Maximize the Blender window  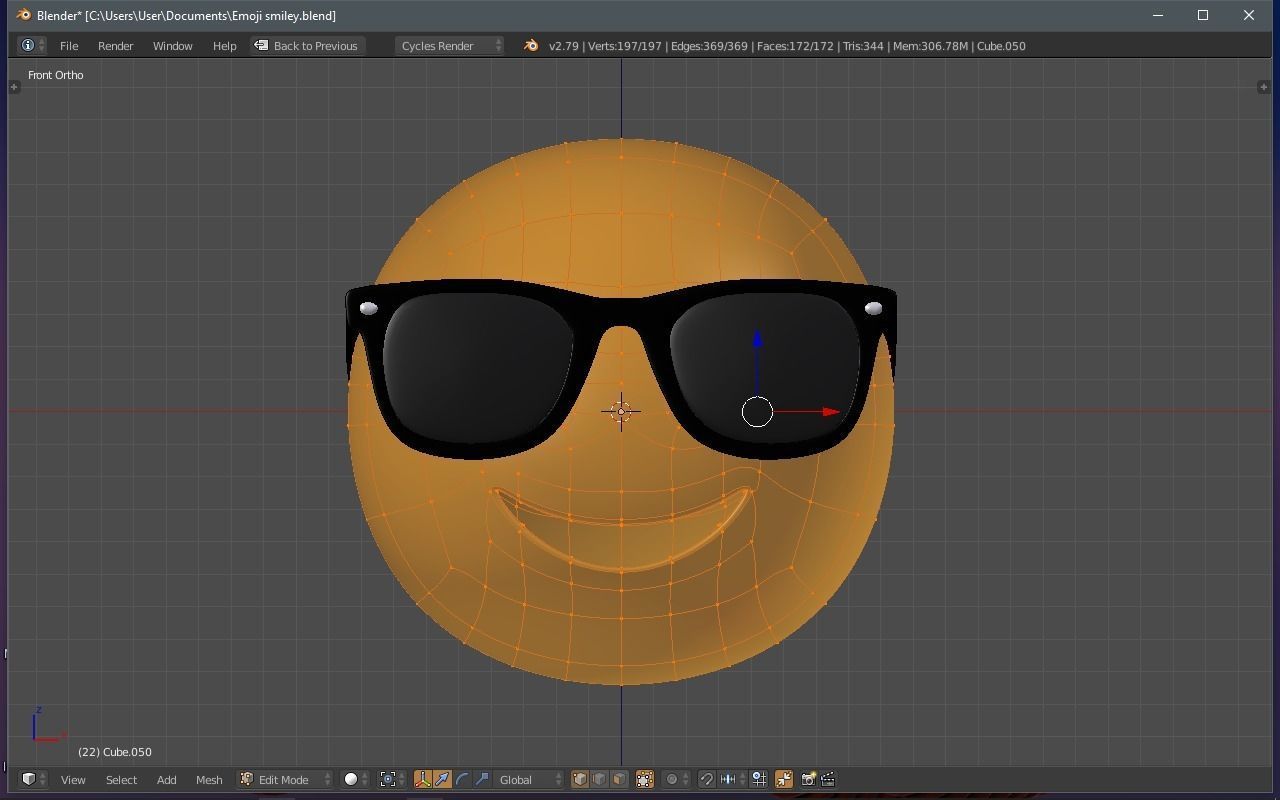click(x=1203, y=15)
